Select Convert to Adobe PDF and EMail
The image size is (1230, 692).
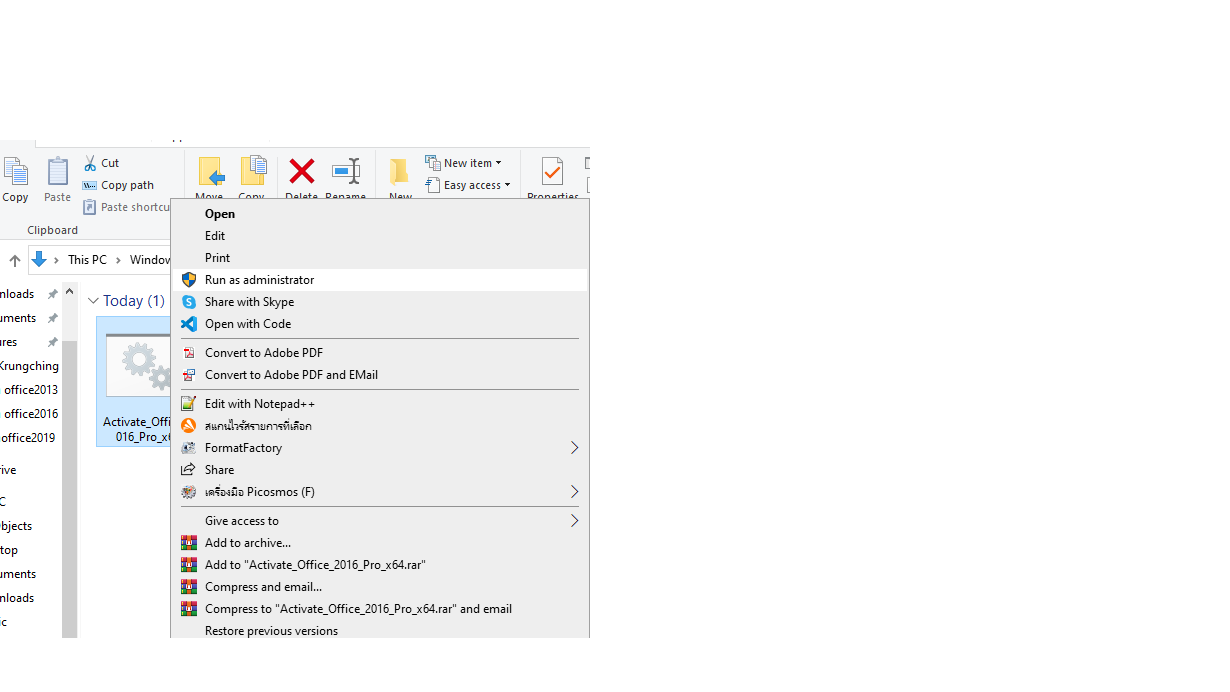click(380, 375)
